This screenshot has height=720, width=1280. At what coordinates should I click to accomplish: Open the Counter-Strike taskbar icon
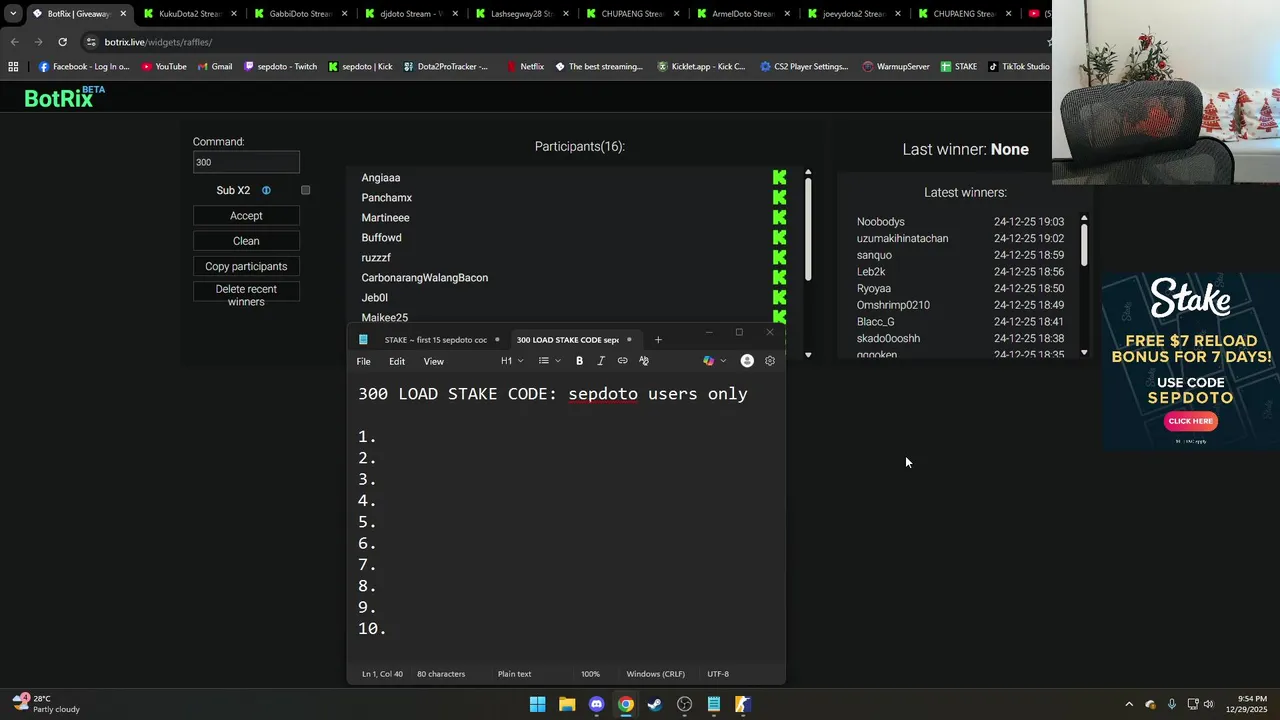743,704
